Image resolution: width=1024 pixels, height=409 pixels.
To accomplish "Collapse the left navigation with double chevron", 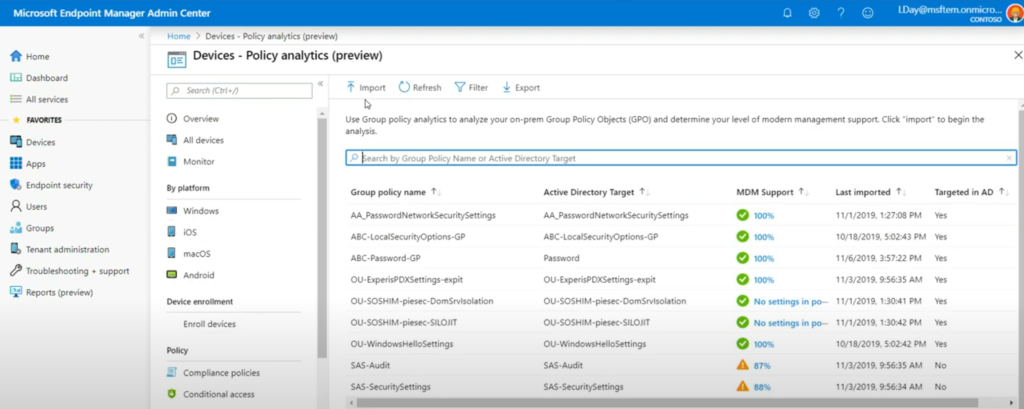I will [x=142, y=36].
